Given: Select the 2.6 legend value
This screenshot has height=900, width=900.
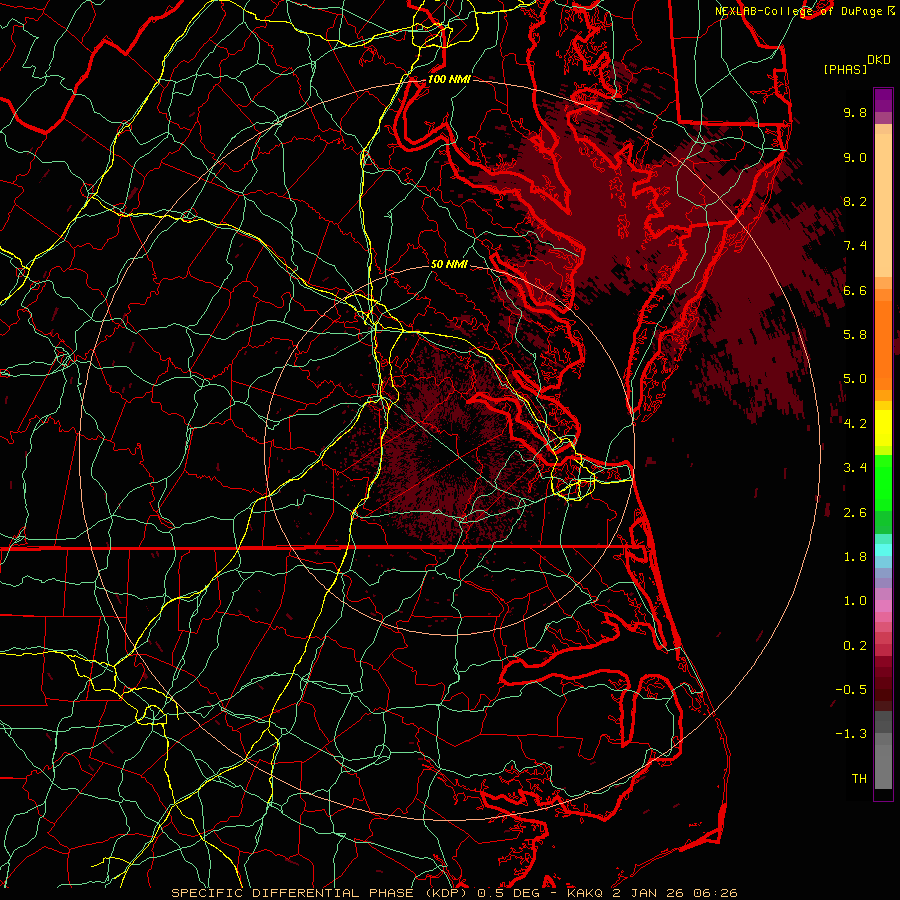Looking at the screenshot, I should tap(855, 513).
